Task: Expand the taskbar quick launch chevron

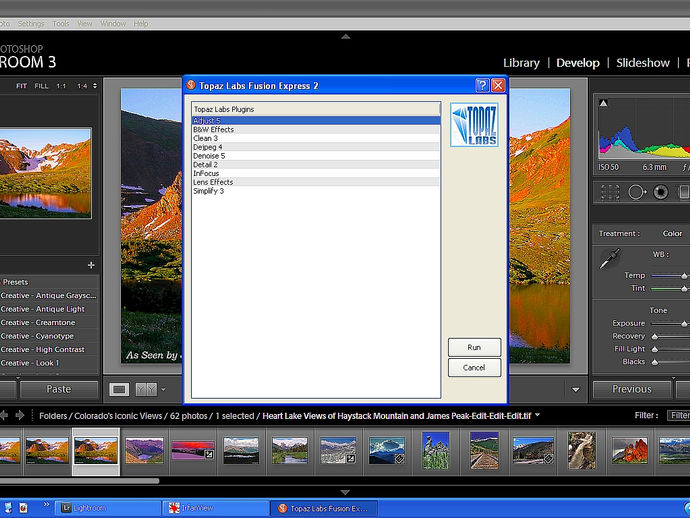Action: coord(46,504)
